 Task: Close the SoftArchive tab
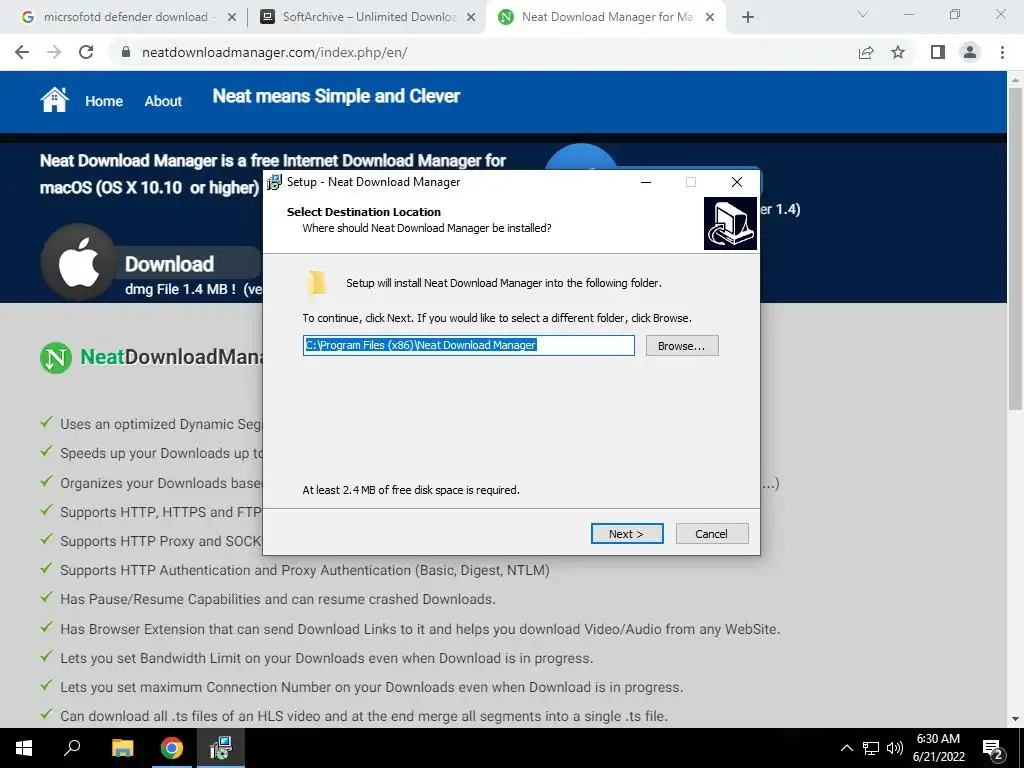(471, 18)
